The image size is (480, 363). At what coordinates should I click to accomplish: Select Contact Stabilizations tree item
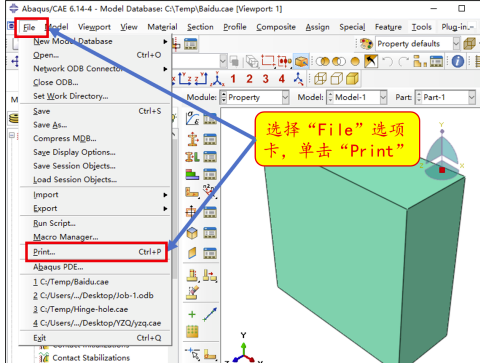91,358
